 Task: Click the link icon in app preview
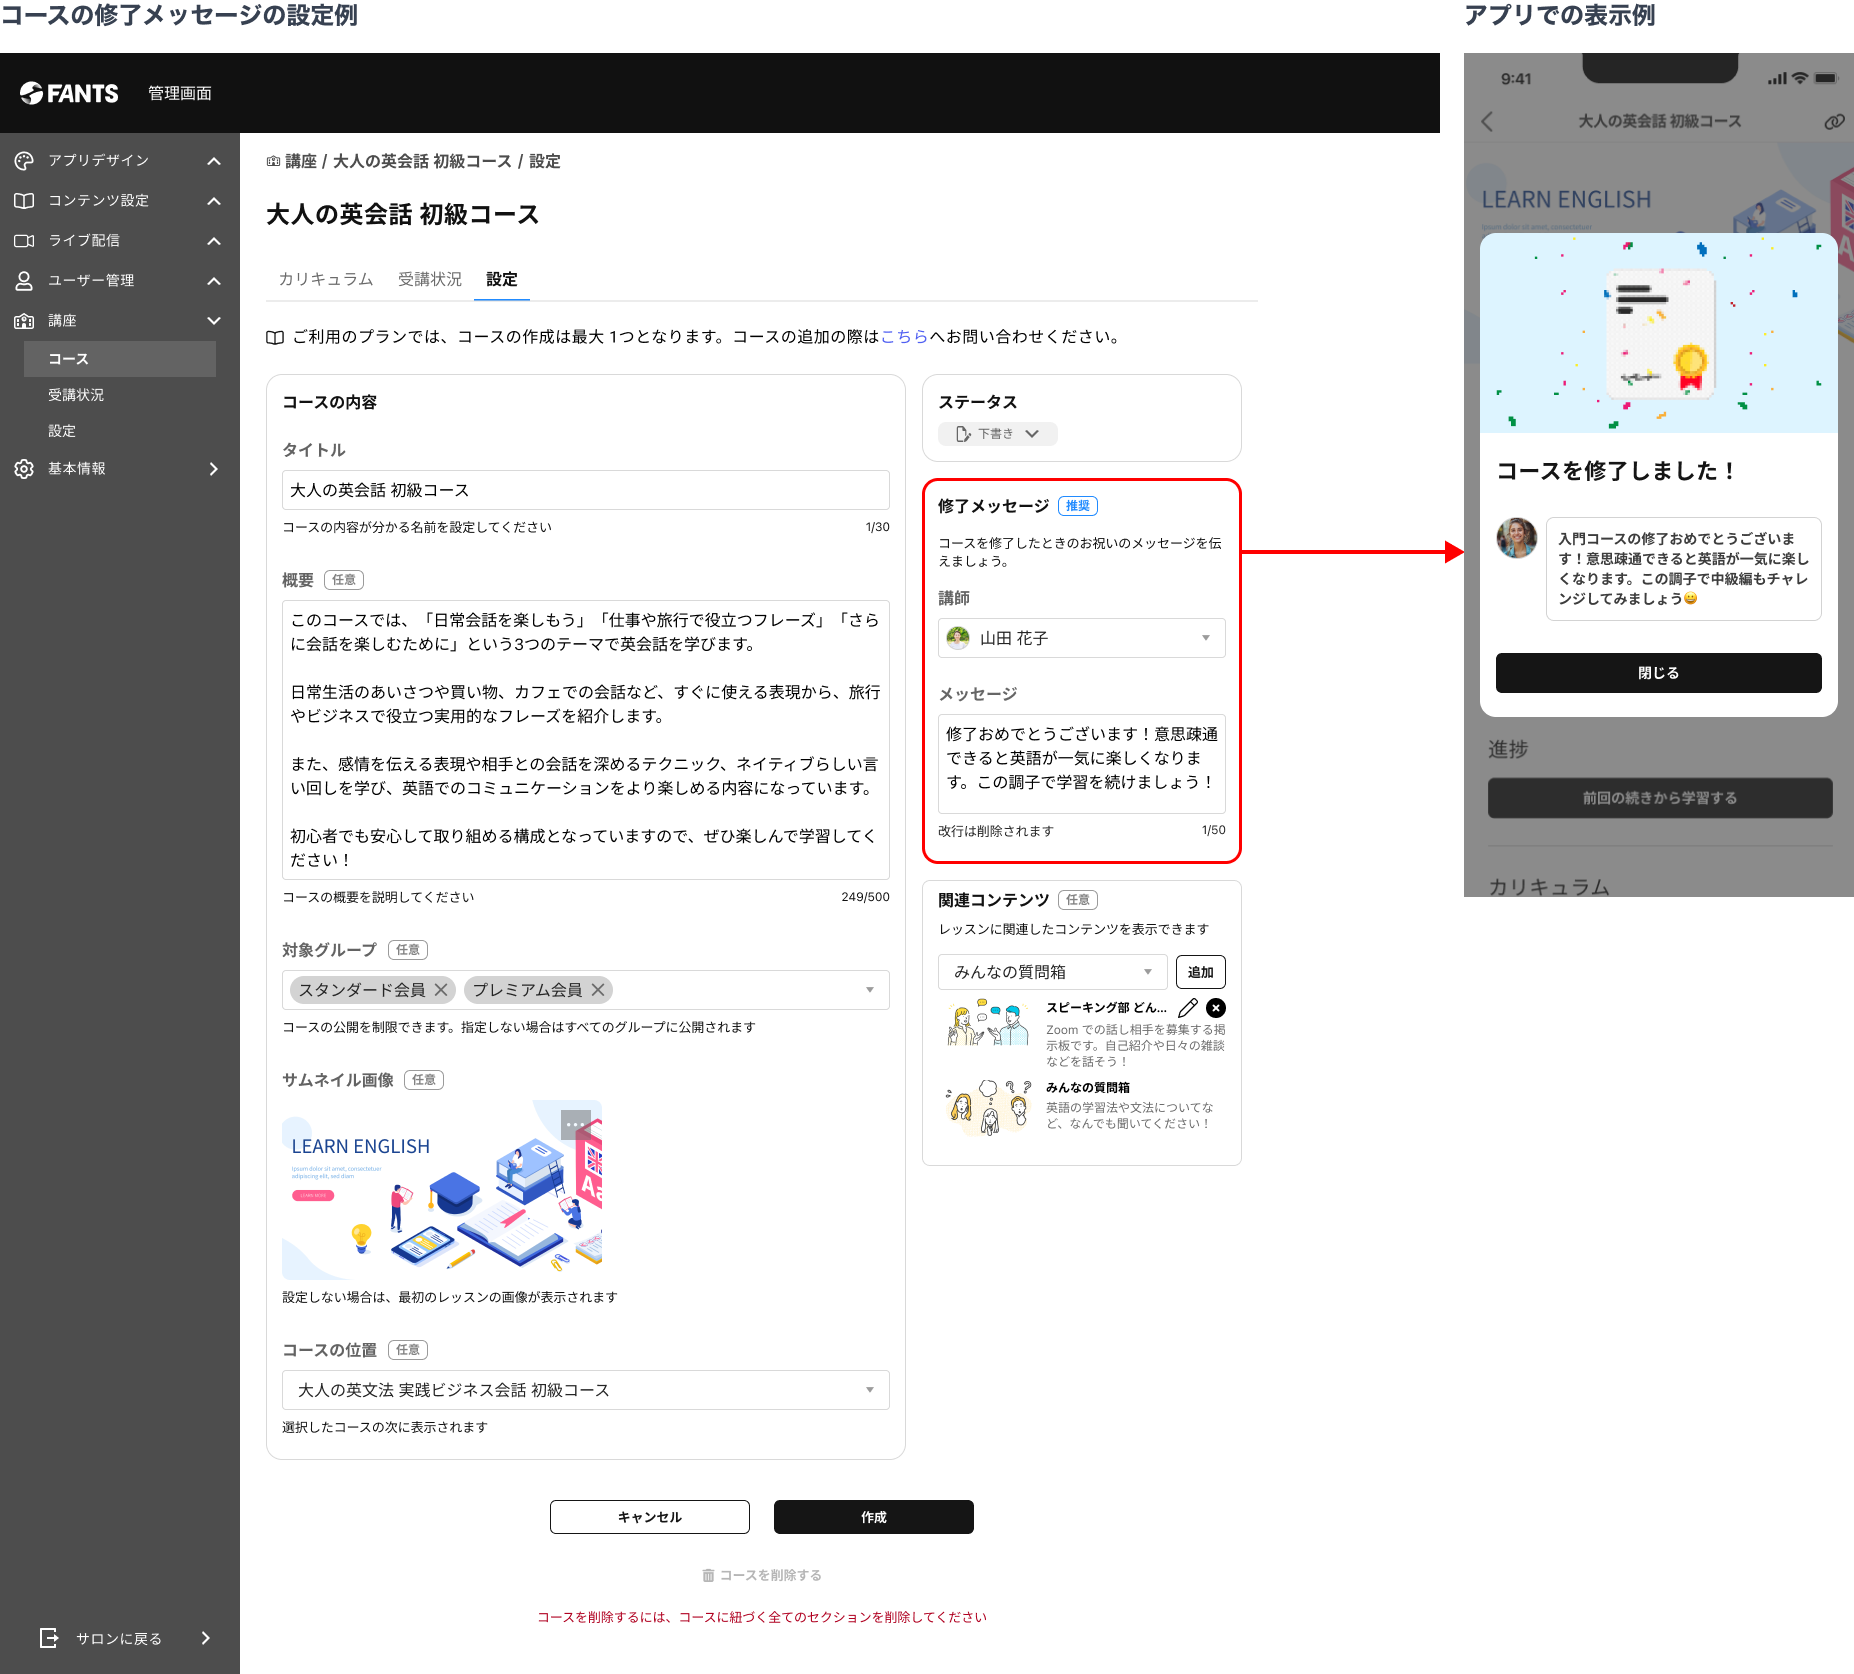(1834, 122)
